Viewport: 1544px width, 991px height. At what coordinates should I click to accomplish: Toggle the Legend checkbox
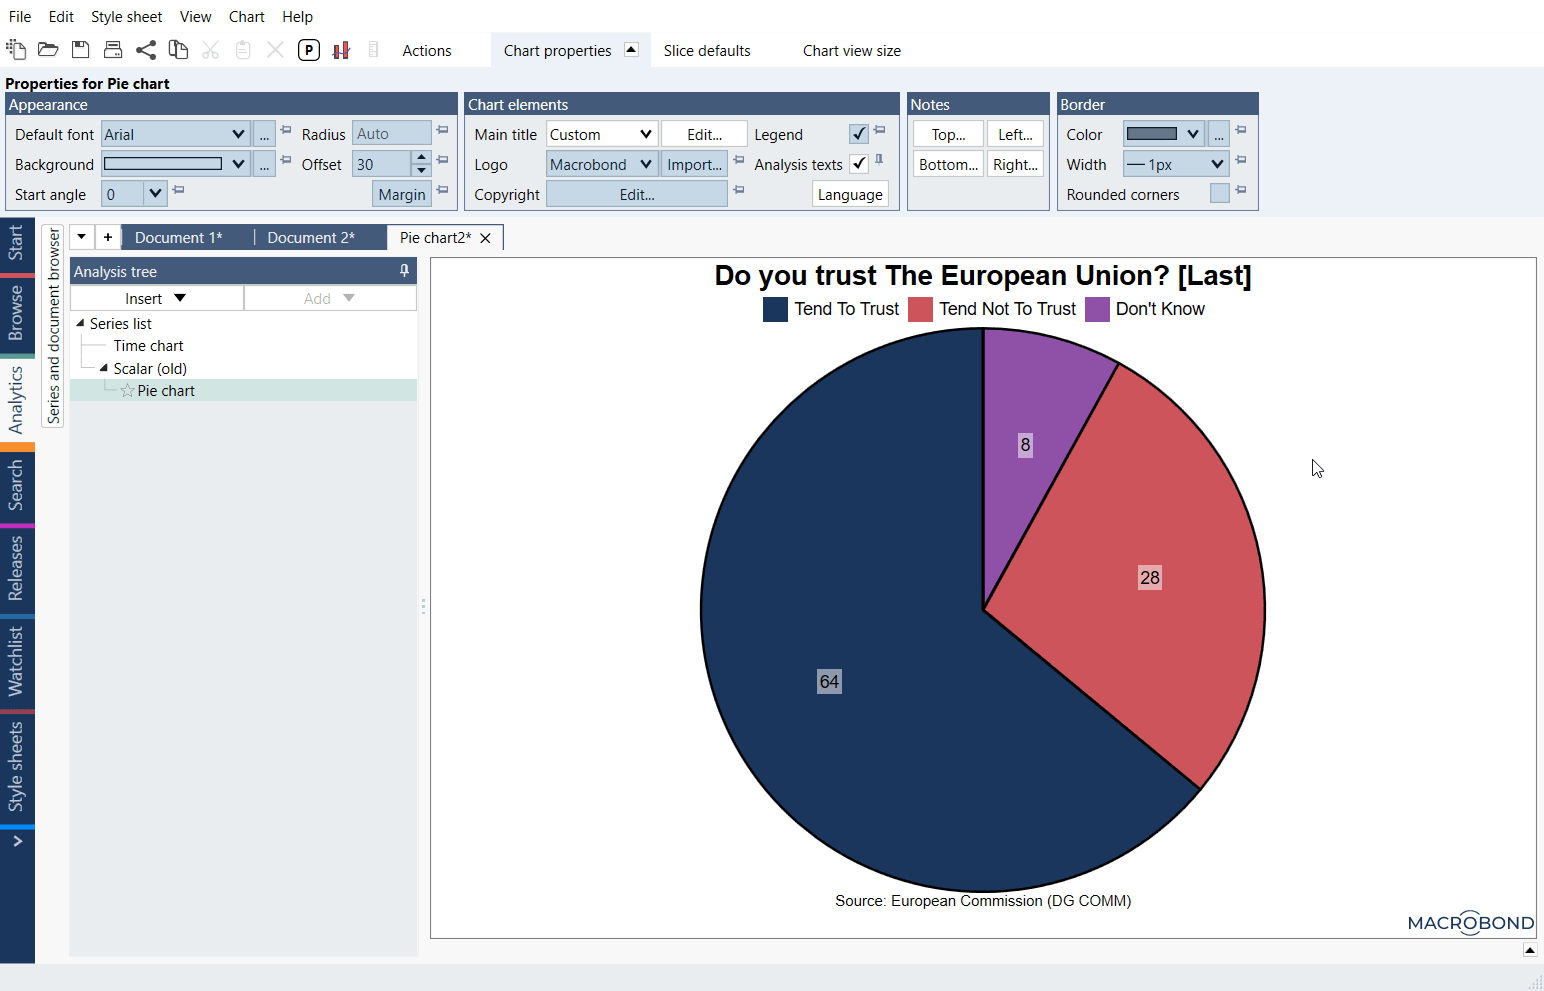coord(858,133)
